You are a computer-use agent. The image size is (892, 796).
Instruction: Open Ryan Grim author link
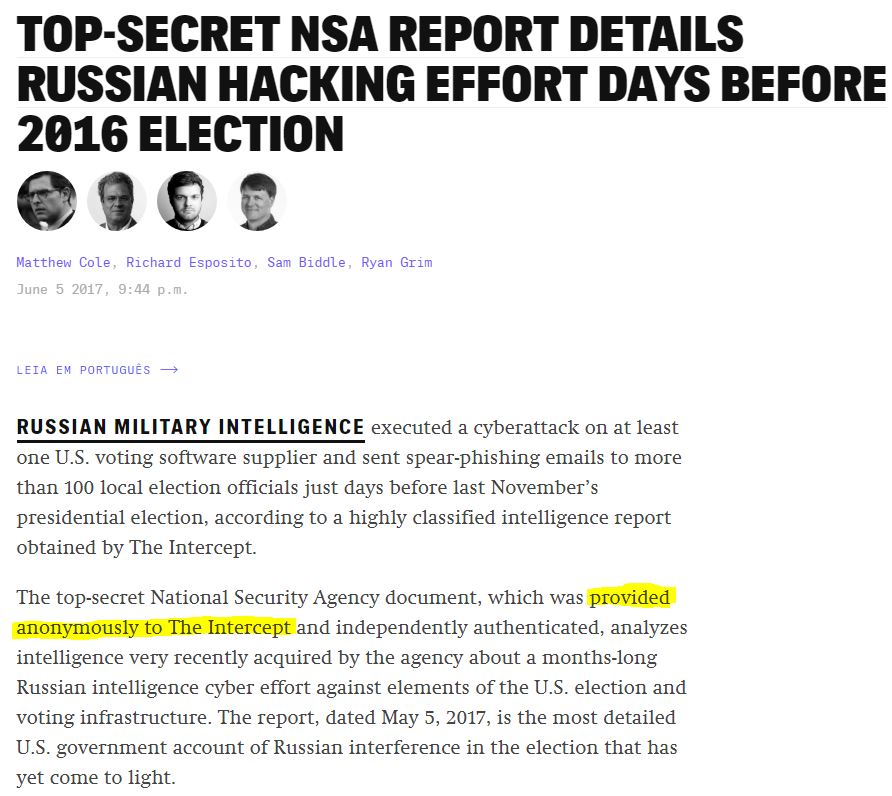(x=397, y=262)
